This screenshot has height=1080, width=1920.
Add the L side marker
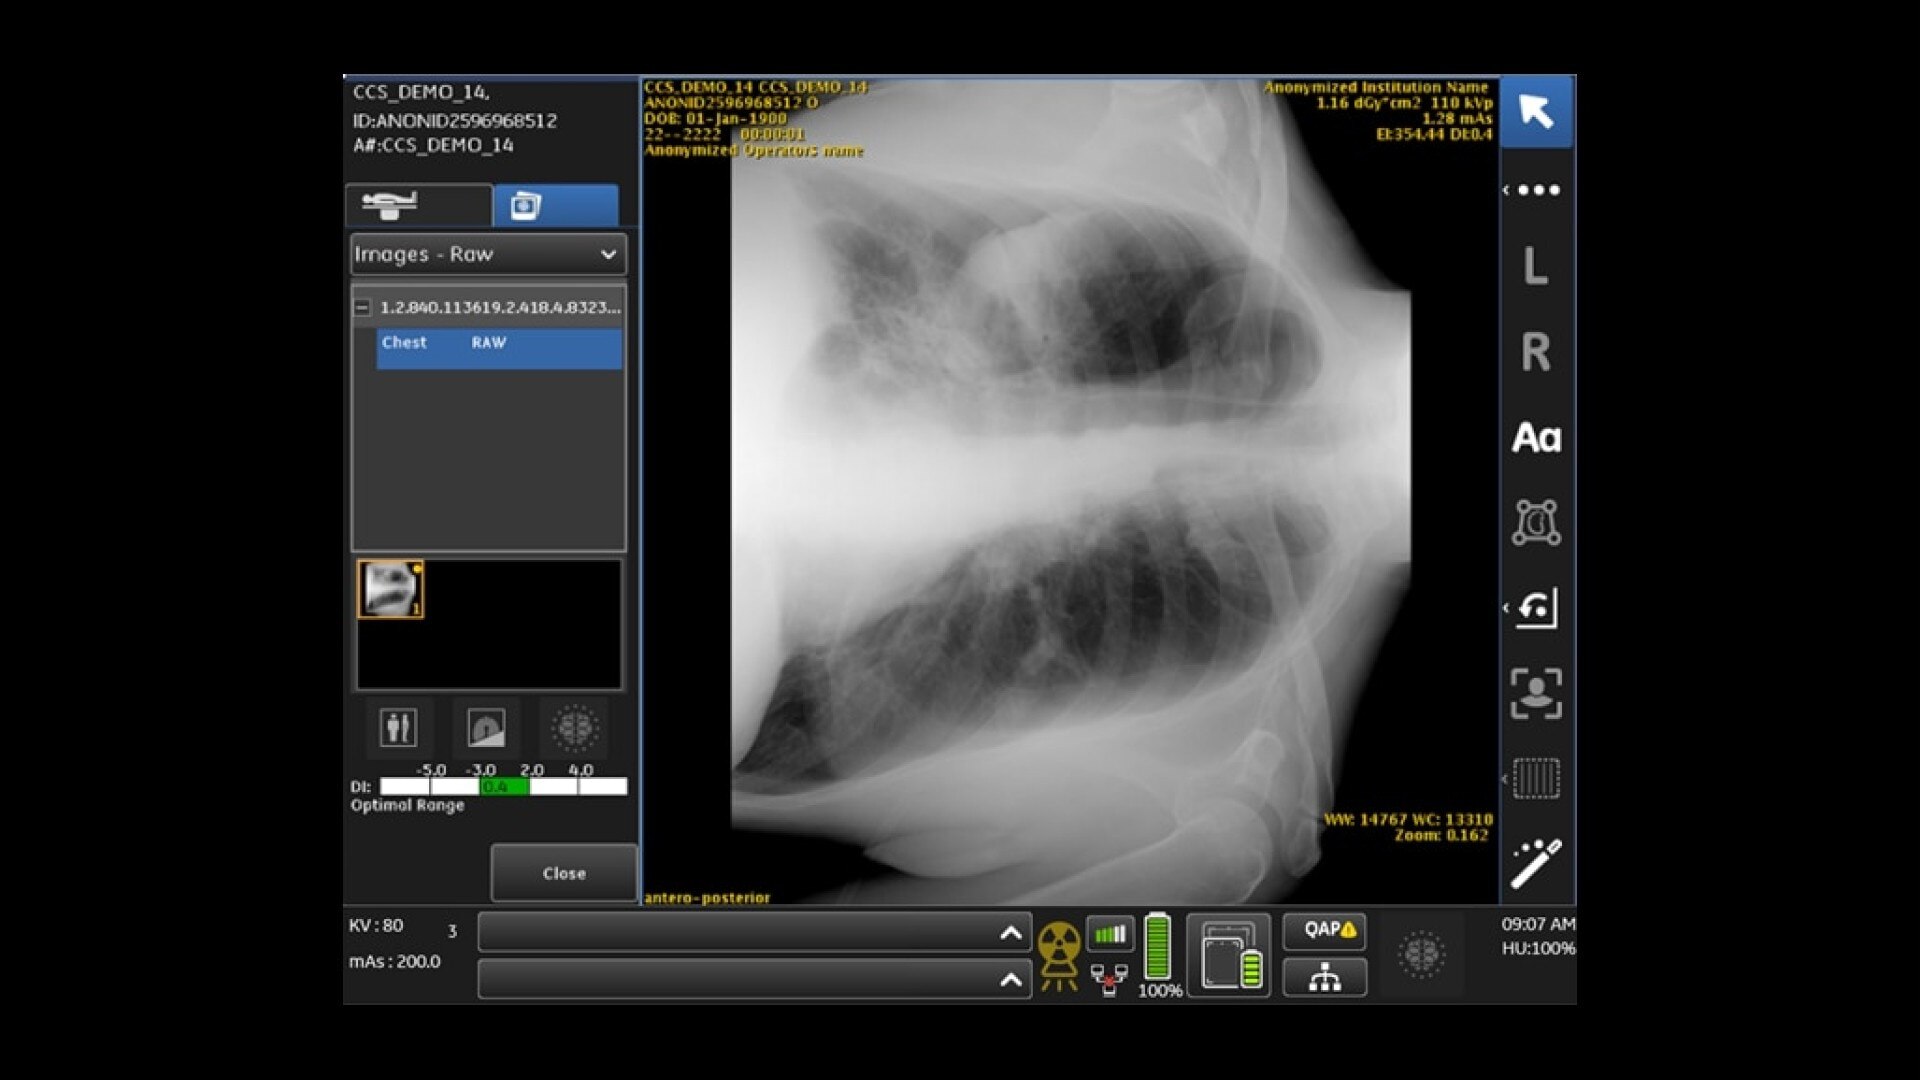[x=1536, y=266]
